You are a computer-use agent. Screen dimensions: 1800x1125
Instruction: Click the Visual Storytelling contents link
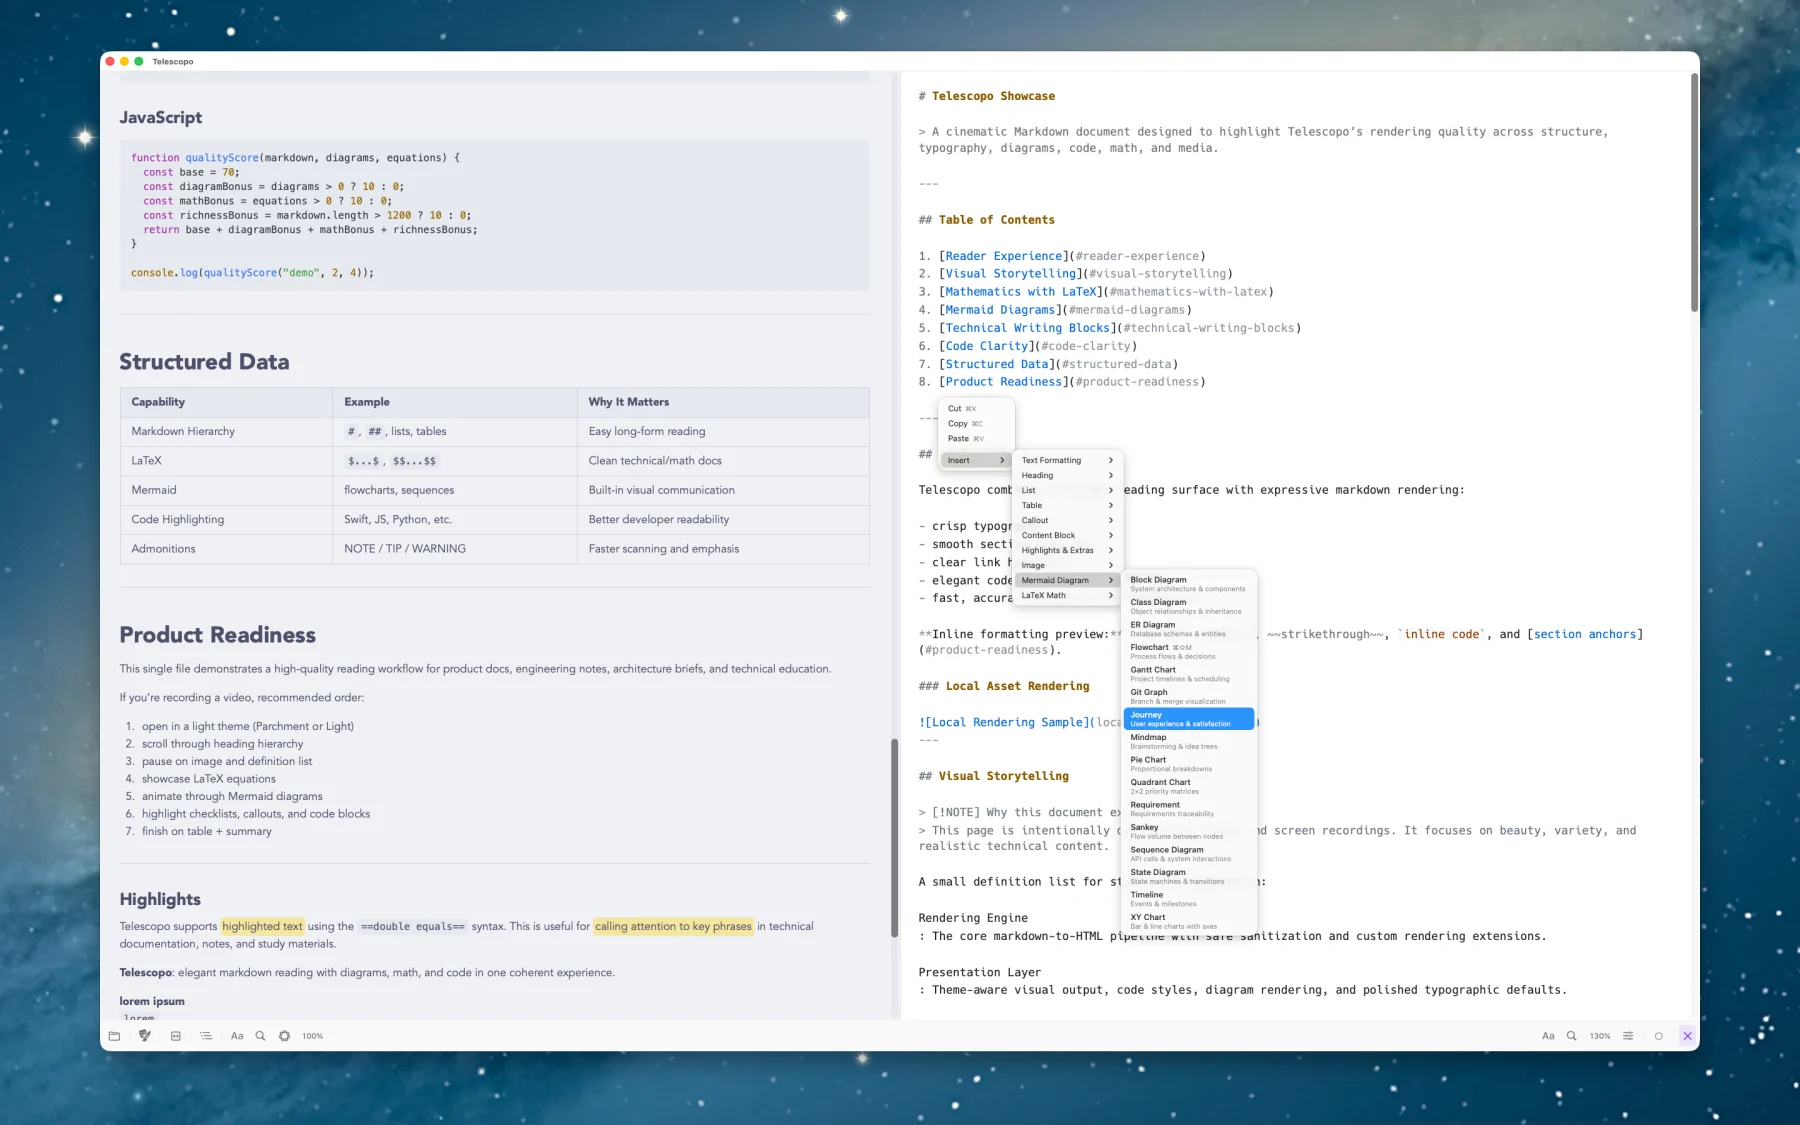1011,273
